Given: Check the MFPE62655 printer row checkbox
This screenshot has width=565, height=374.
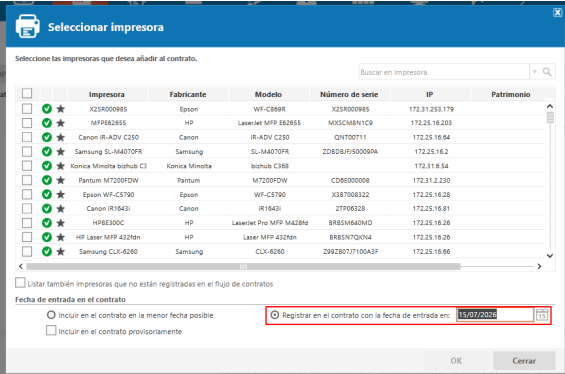Looking at the screenshot, I should click(27, 123).
